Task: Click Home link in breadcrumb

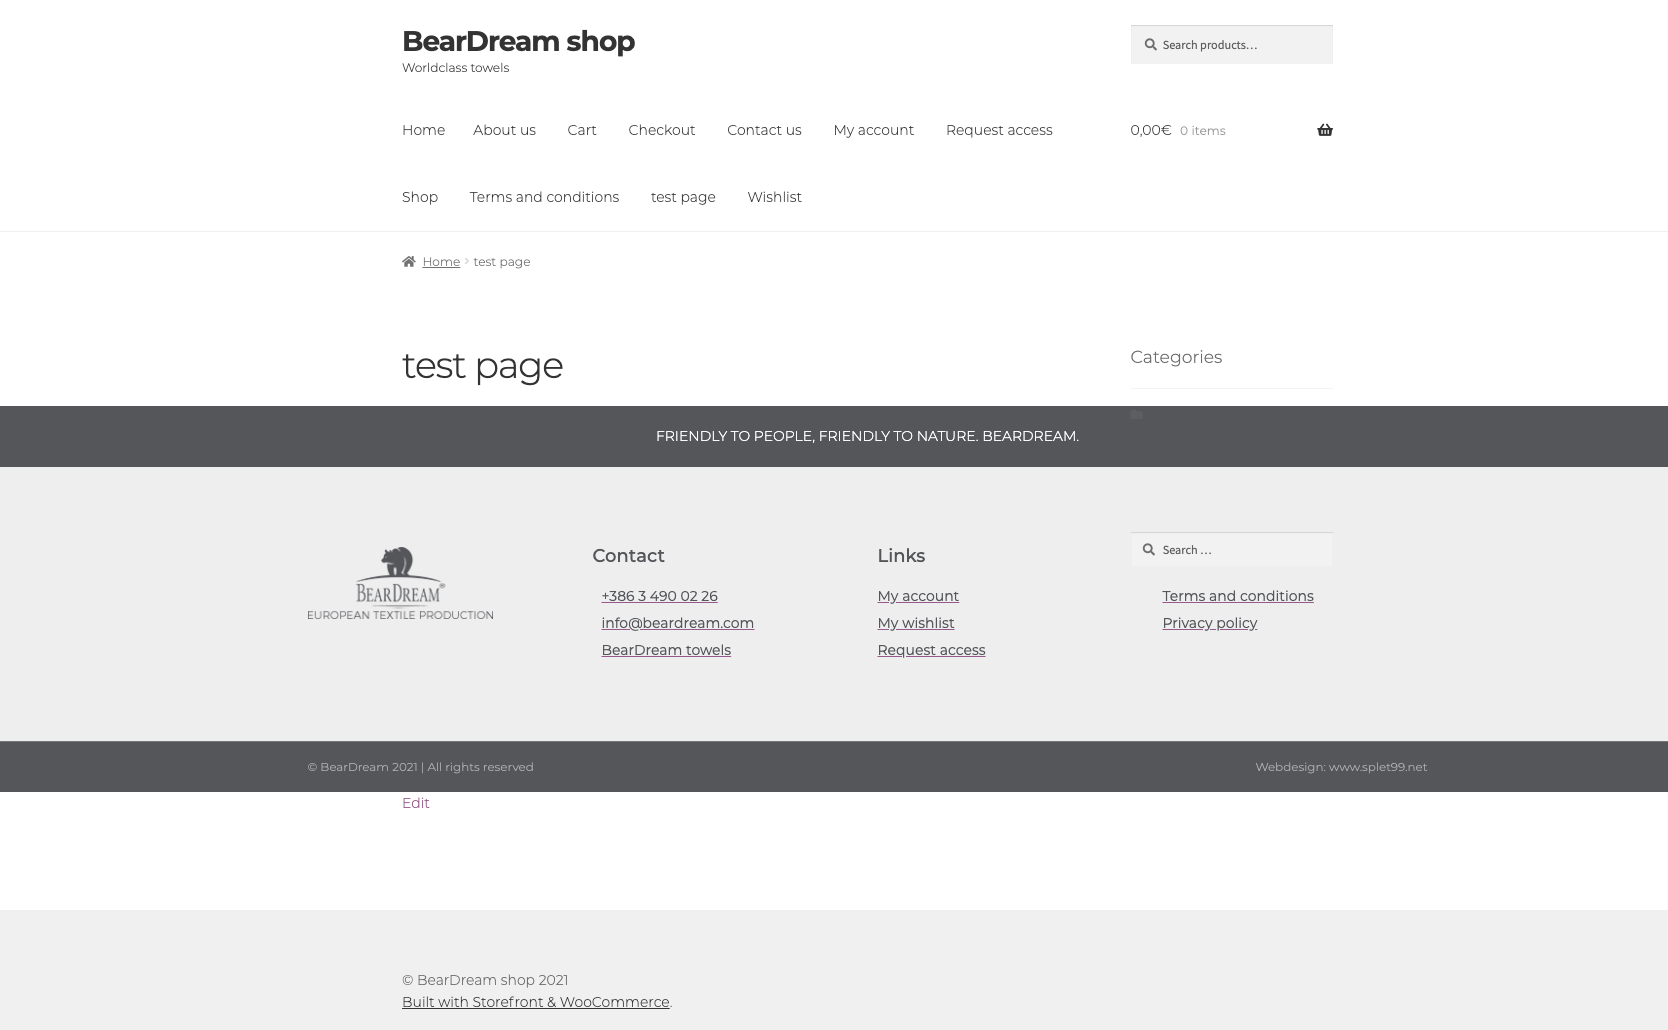Action: [x=441, y=262]
